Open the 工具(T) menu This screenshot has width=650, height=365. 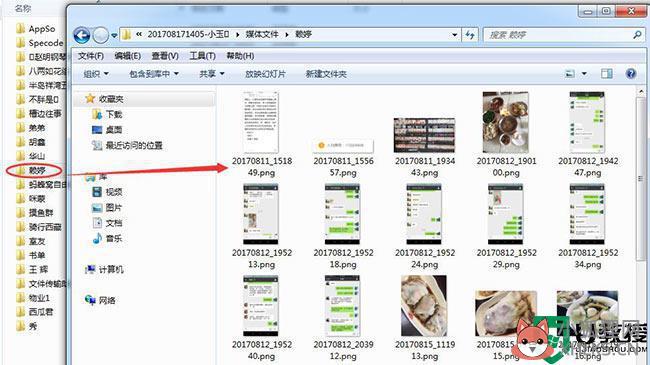point(203,56)
